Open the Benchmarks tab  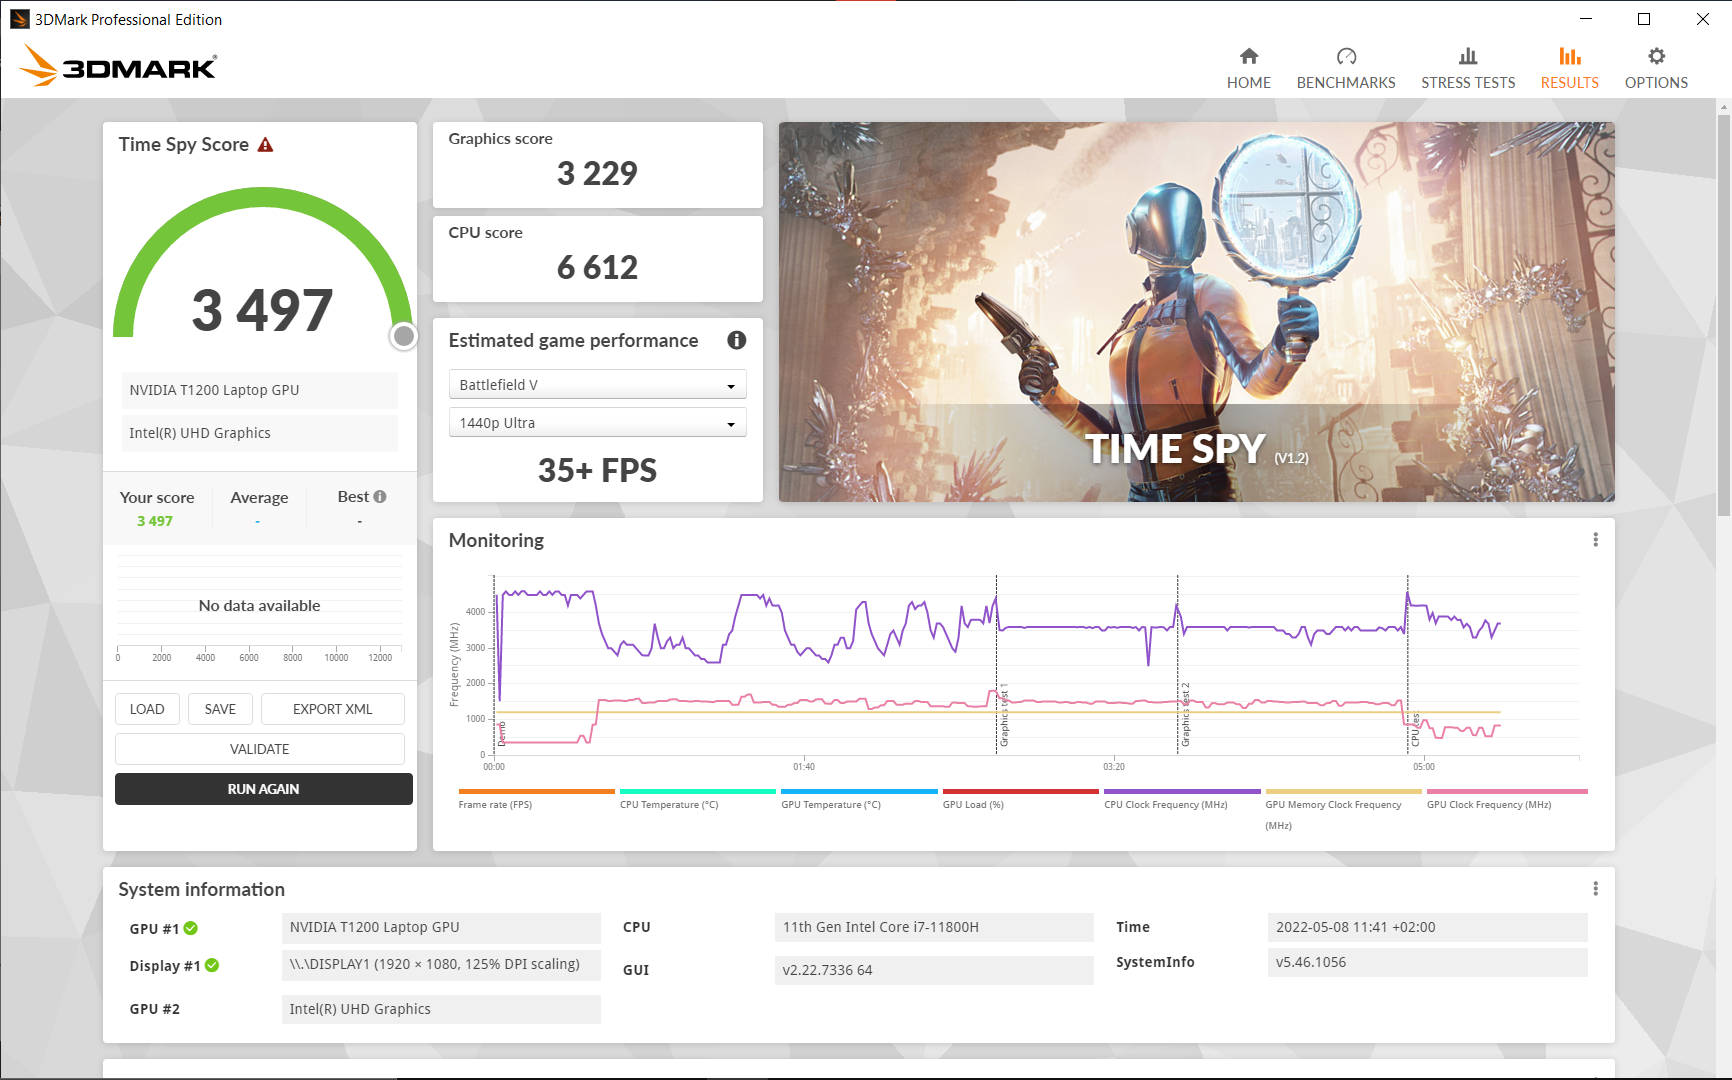point(1346,68)
